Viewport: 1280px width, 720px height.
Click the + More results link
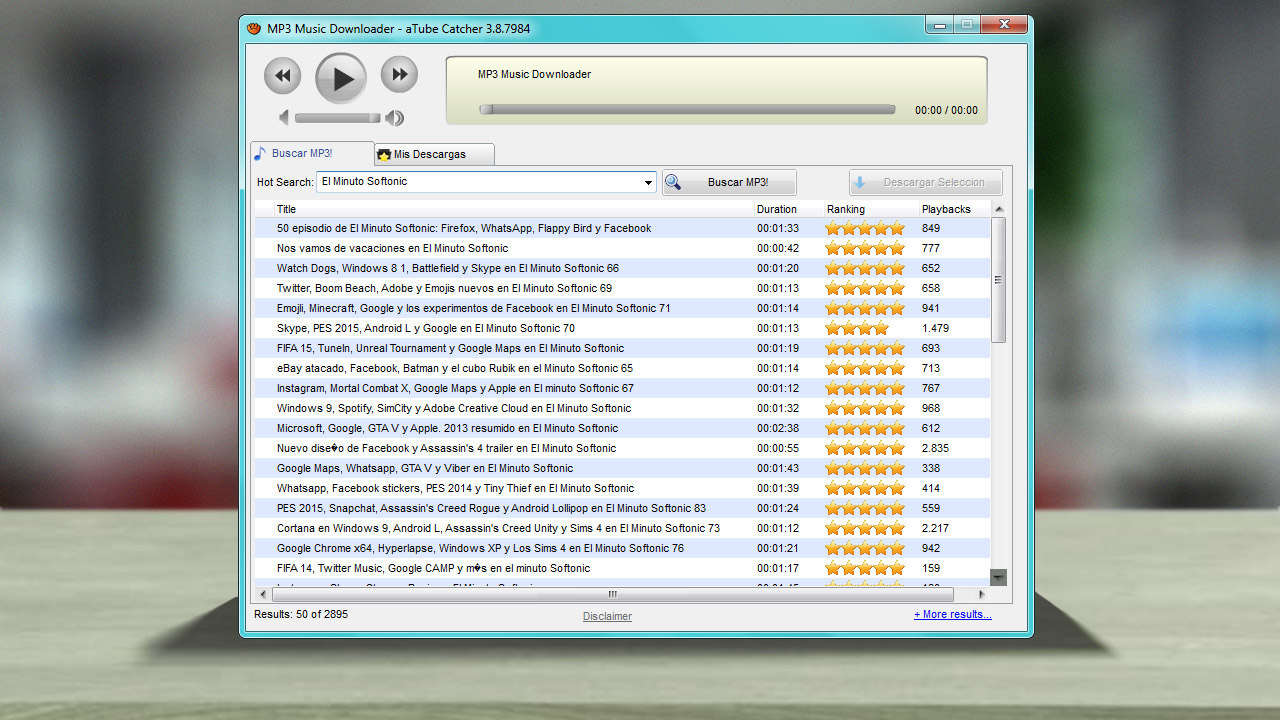(952, 615)
